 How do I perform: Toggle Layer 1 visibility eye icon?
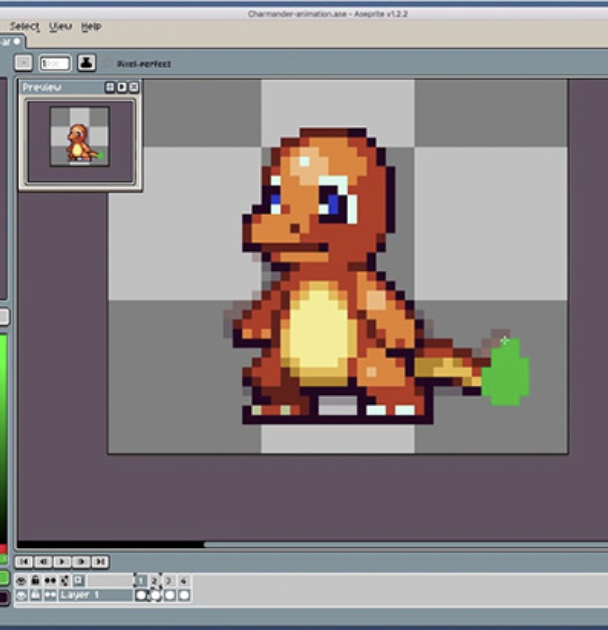[22, 595]
